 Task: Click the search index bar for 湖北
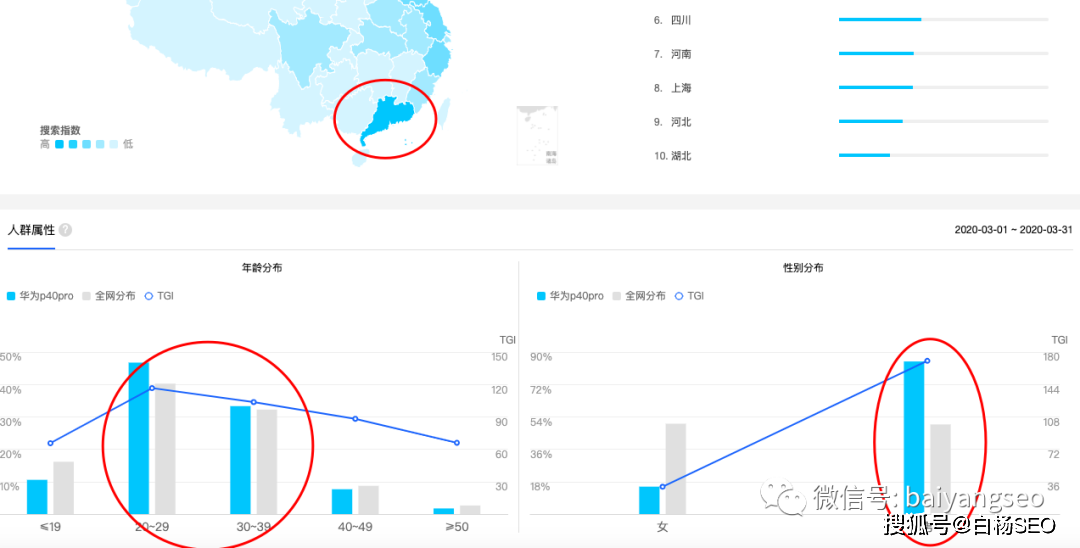943,155
